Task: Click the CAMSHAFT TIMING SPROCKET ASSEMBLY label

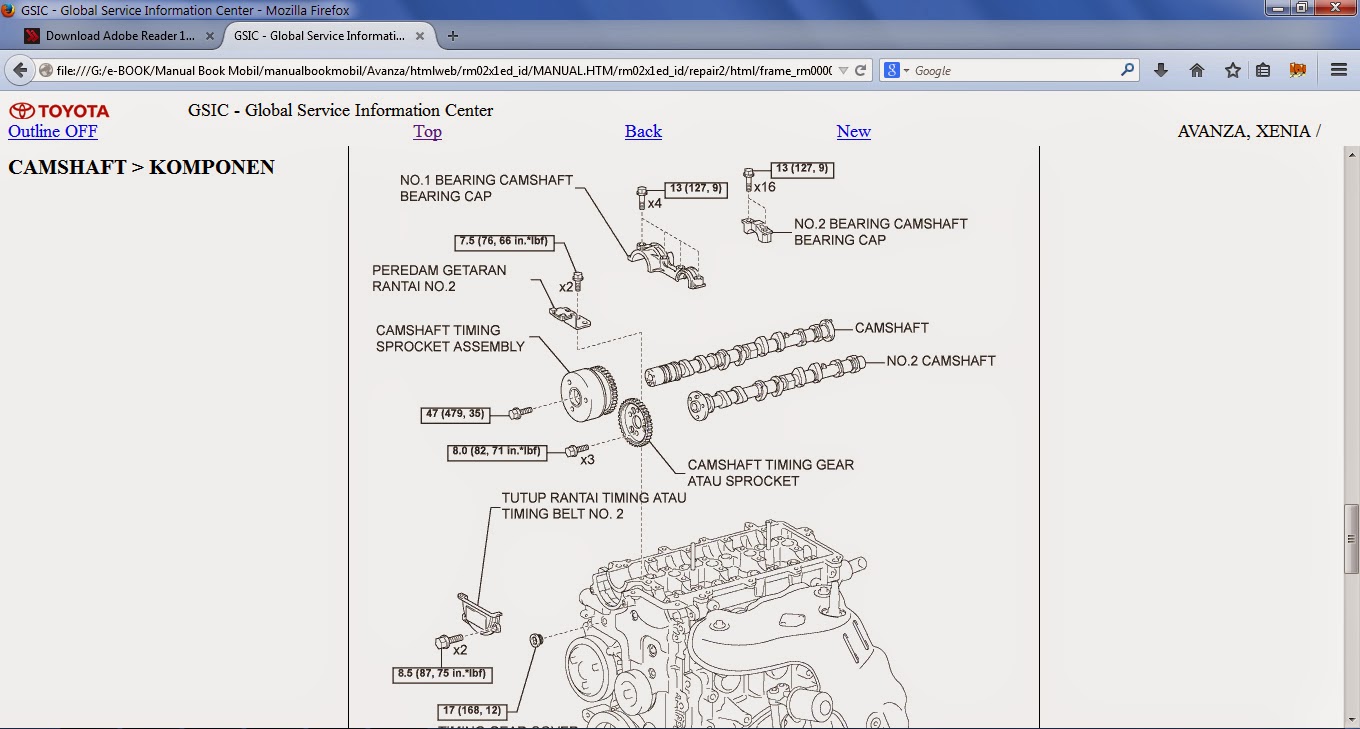Action: [450, 338]
